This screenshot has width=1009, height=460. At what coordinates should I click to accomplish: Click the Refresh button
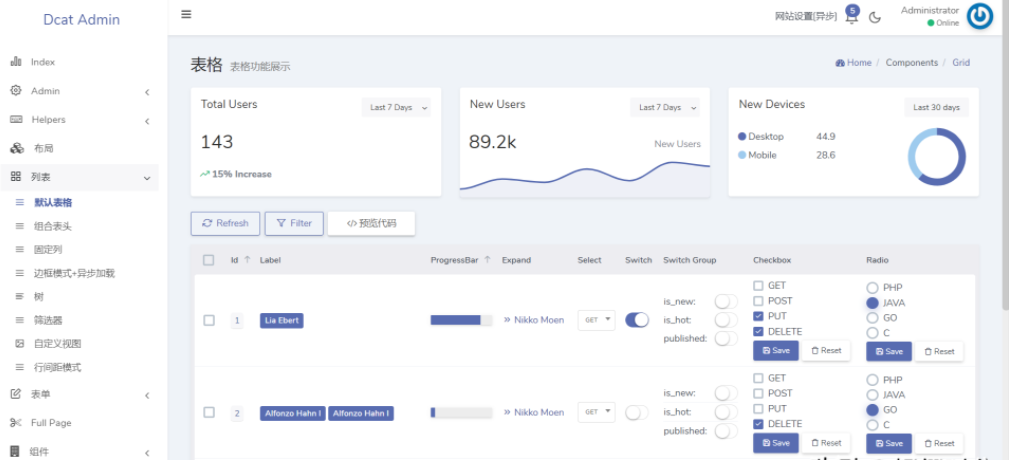[225, 223]
